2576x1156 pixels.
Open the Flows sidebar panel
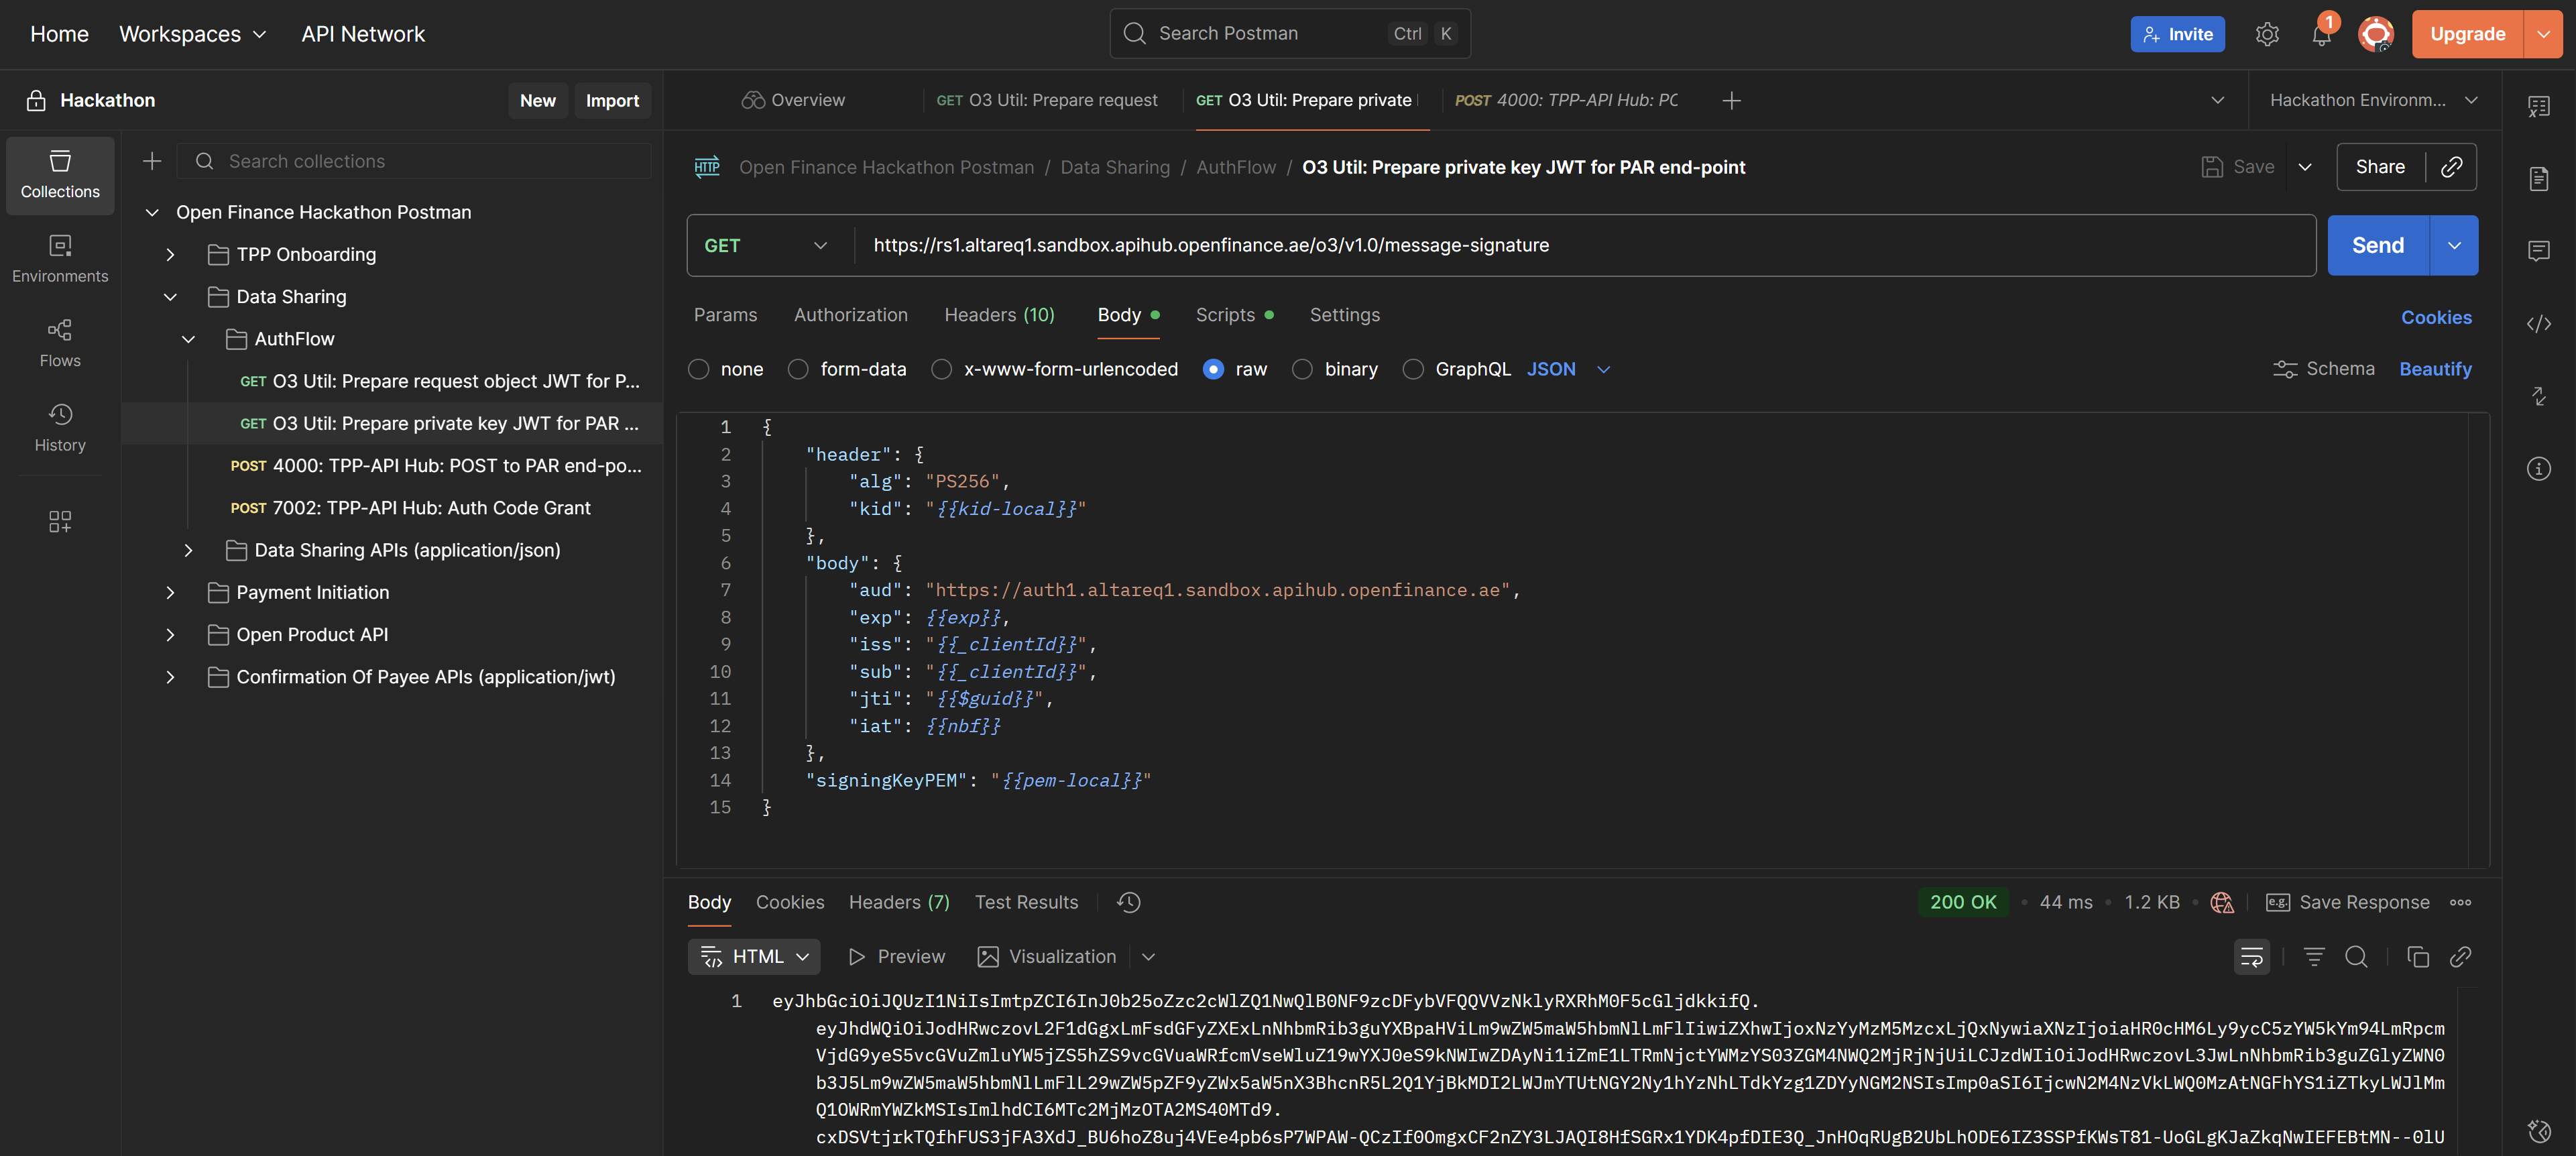pyautogui.click(x=60, y=343)
